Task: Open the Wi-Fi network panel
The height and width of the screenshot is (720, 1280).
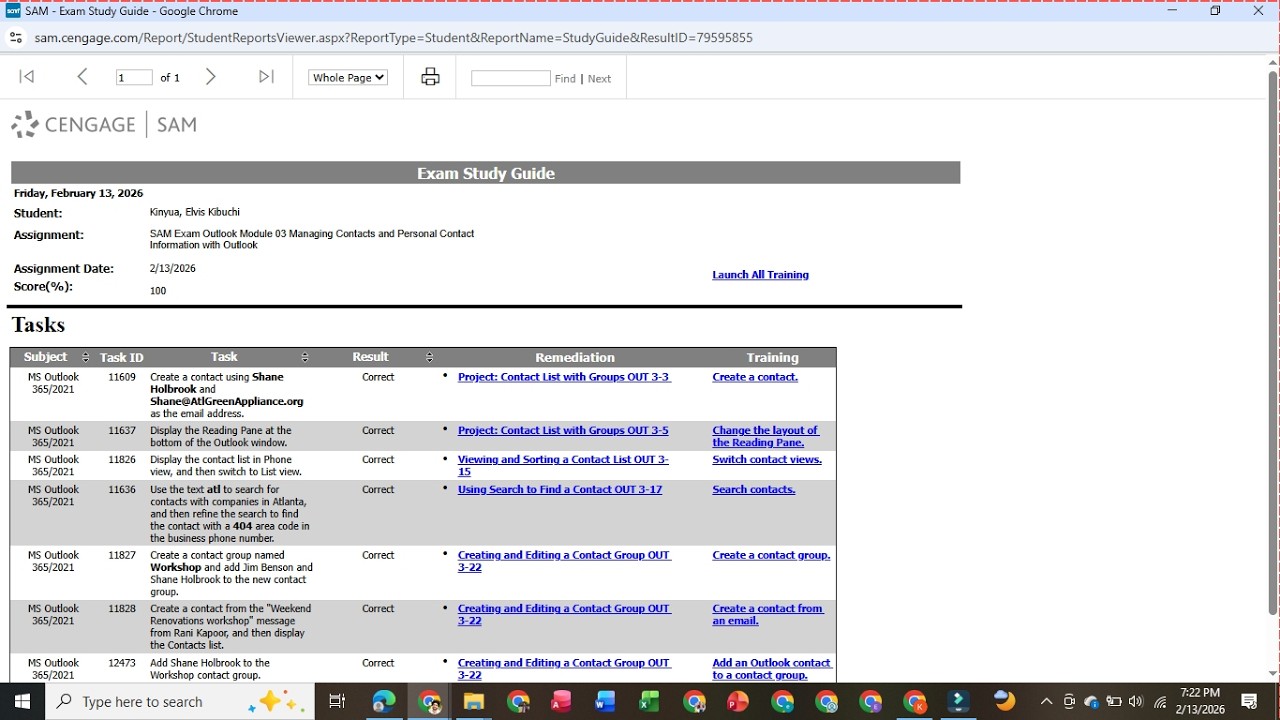Action: (1160, 702)
